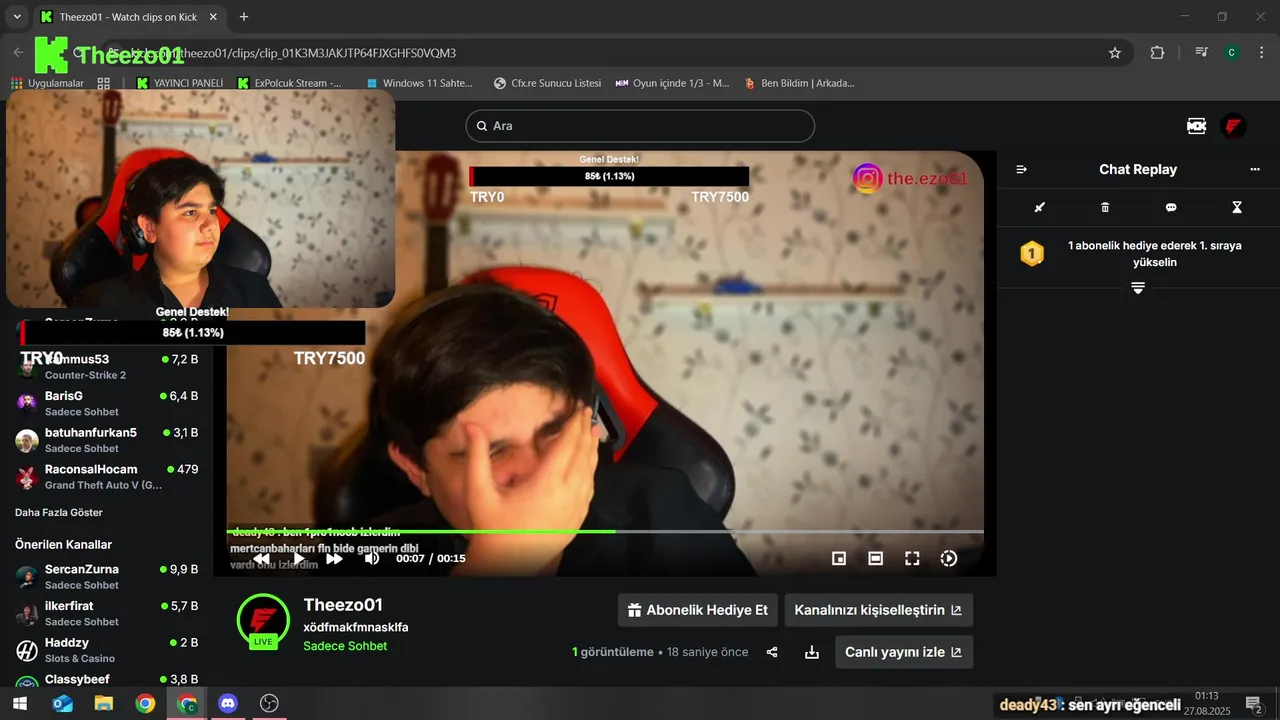Open Chat Replay three-dot options menu
The height and width of the screenshot is (720, 1280).
click(x=1255, y=169)
